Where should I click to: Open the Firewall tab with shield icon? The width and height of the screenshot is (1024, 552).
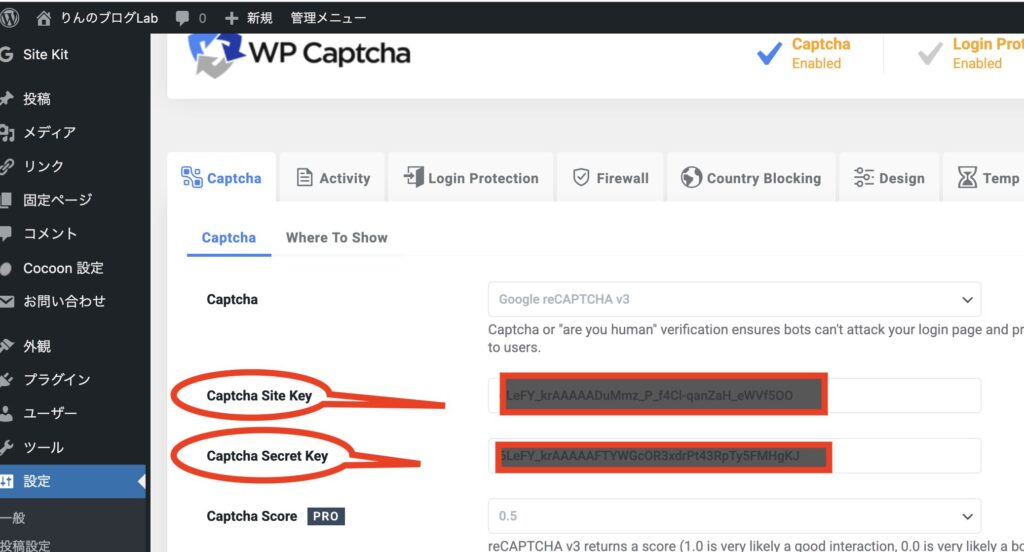610,178
